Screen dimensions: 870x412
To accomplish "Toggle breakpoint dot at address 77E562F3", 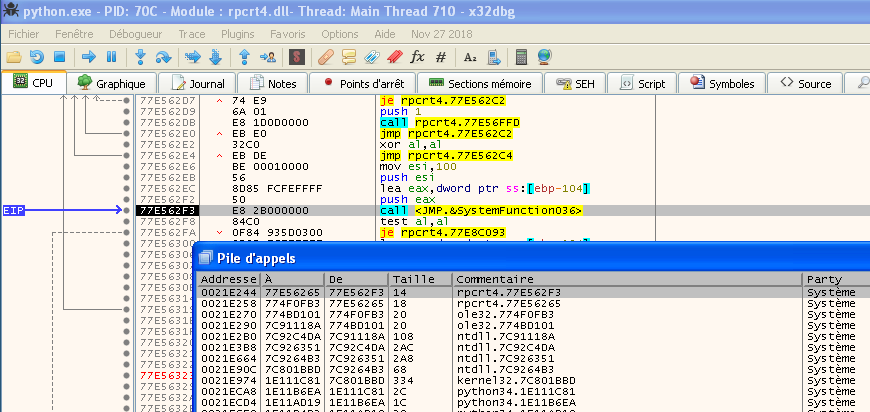I will tap(127, 210).
